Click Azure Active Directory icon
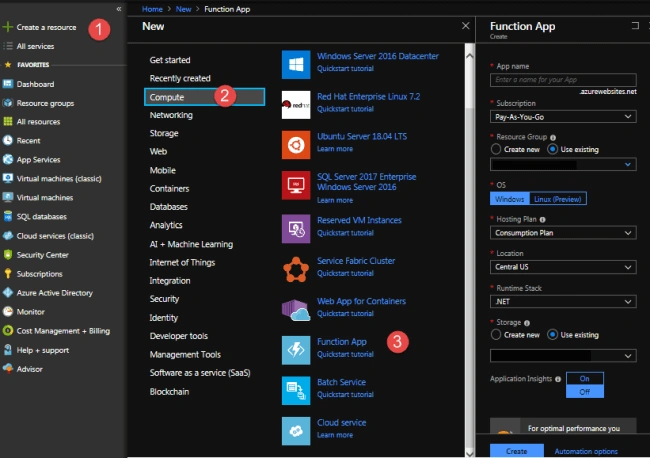This screenshot has width=650, height=458. coord(7,293)
